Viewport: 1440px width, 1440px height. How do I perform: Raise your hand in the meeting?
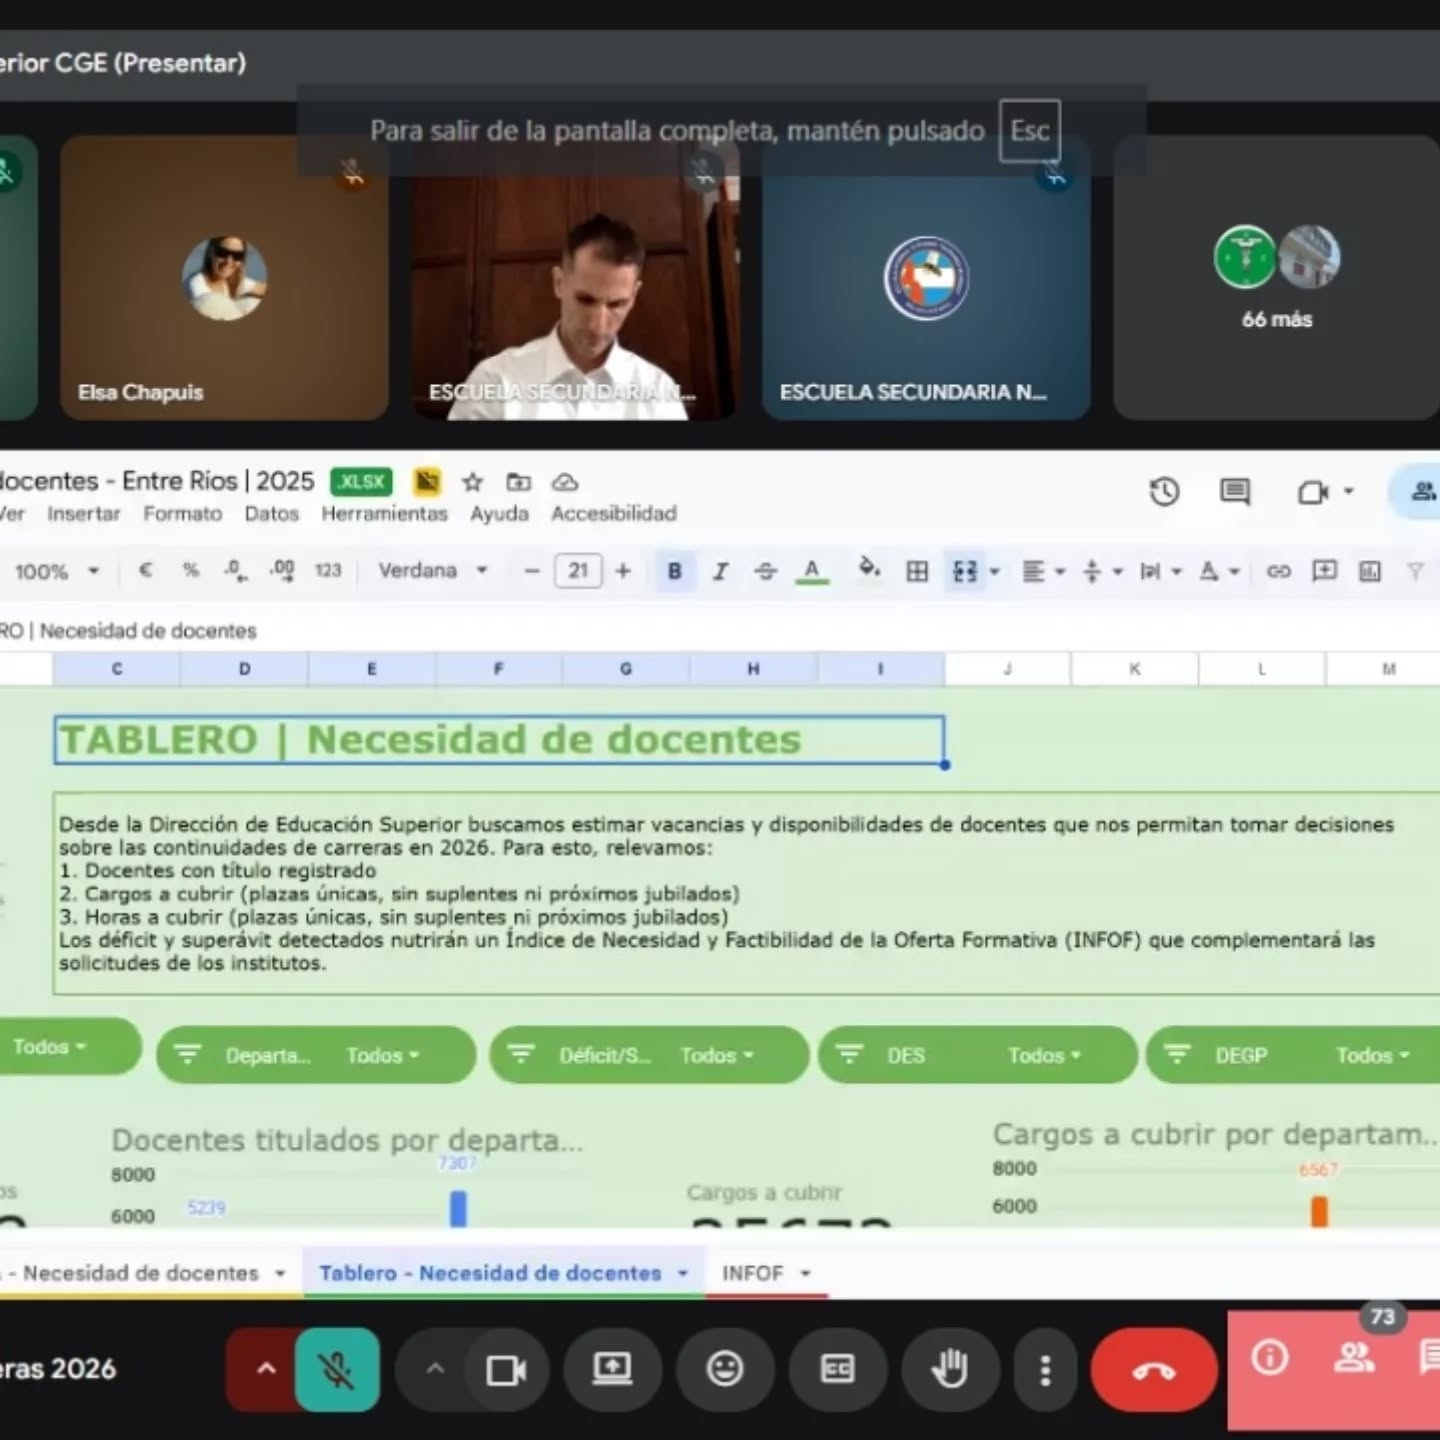pos(949,1369)
